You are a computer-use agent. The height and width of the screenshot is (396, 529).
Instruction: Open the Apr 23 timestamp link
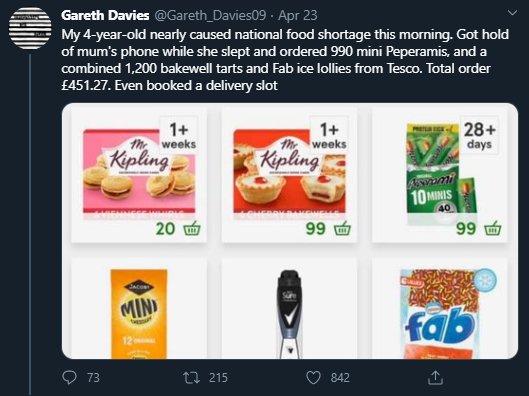click(298, 15)
